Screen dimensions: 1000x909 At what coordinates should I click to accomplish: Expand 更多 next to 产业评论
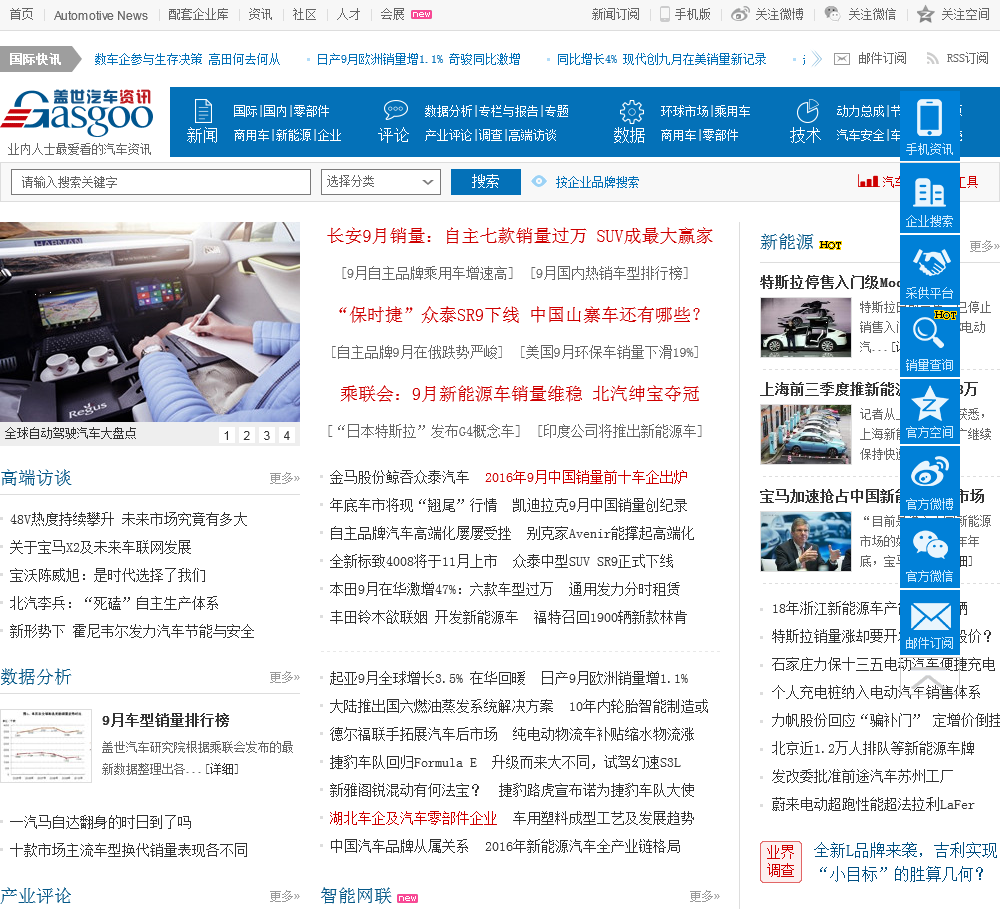click(x=284, y=896)
